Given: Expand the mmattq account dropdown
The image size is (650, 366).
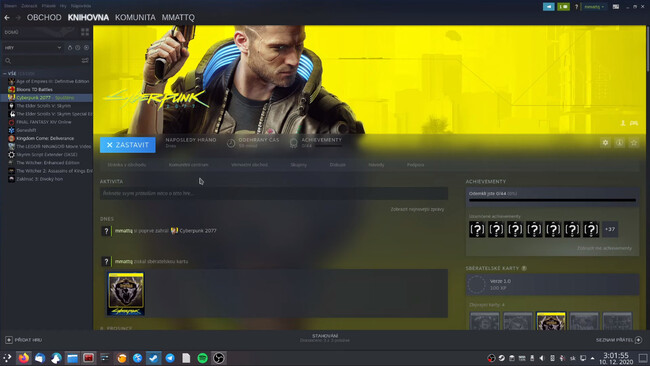Looking at the screenshot, I should coord(594,7).
